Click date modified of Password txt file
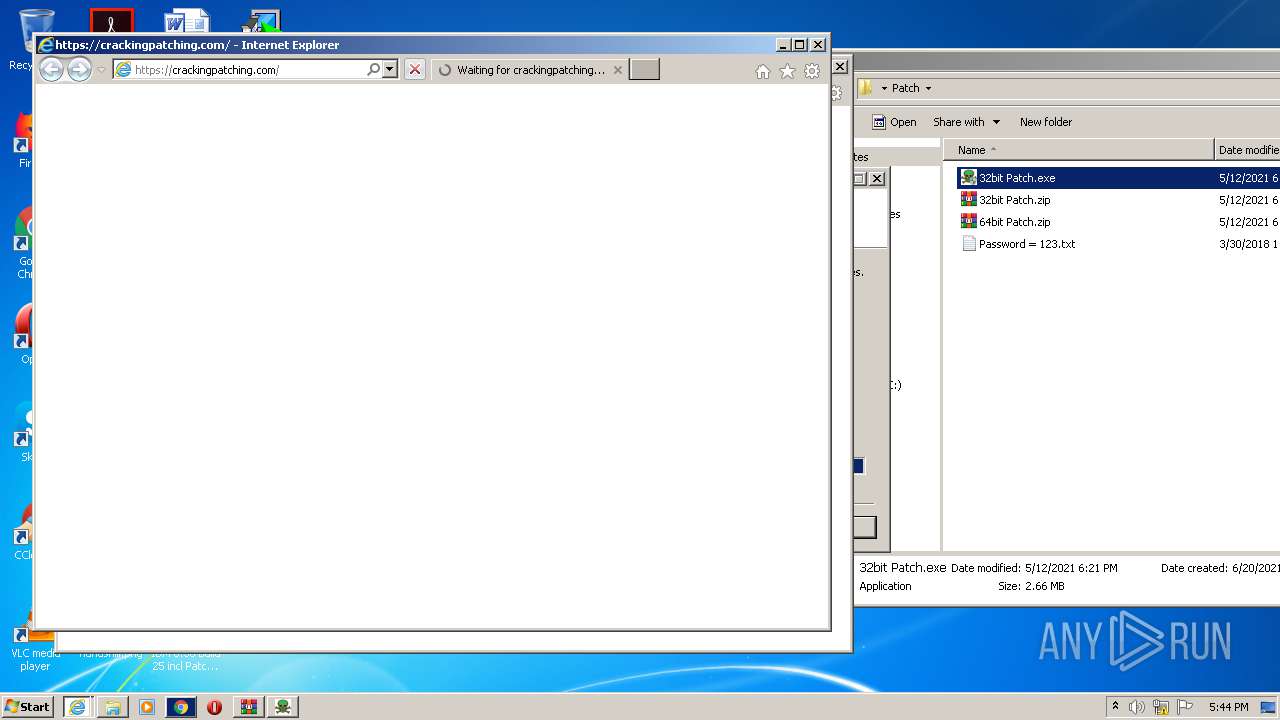This screenshot has height=720, width=1280. click(x=1248, y=244)
